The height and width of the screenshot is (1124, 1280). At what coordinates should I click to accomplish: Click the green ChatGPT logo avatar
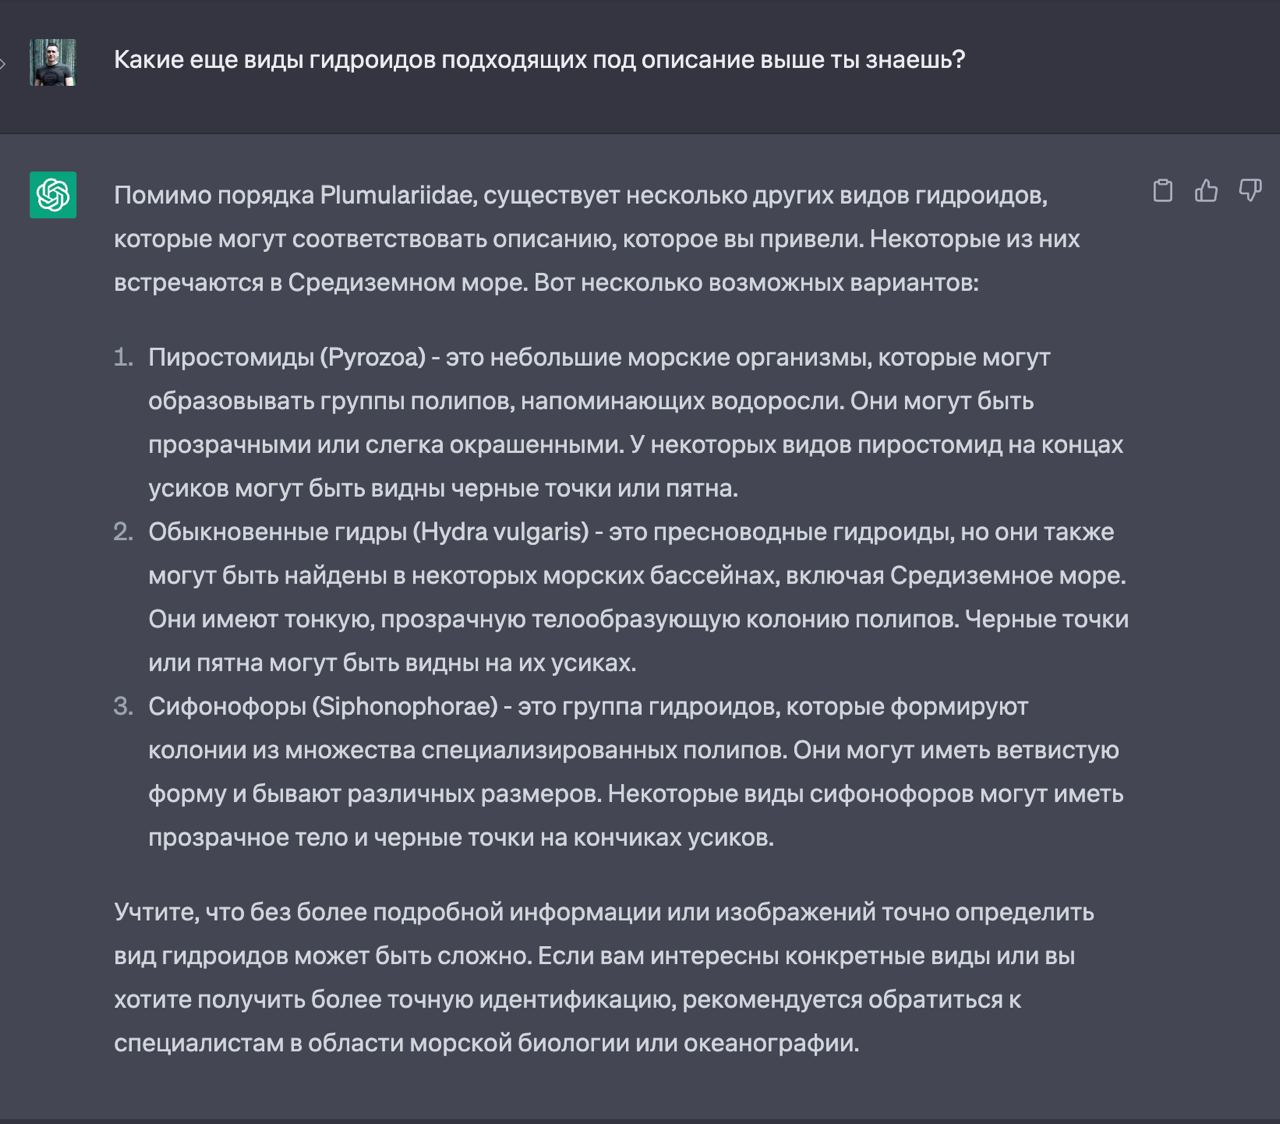[53, 194]
